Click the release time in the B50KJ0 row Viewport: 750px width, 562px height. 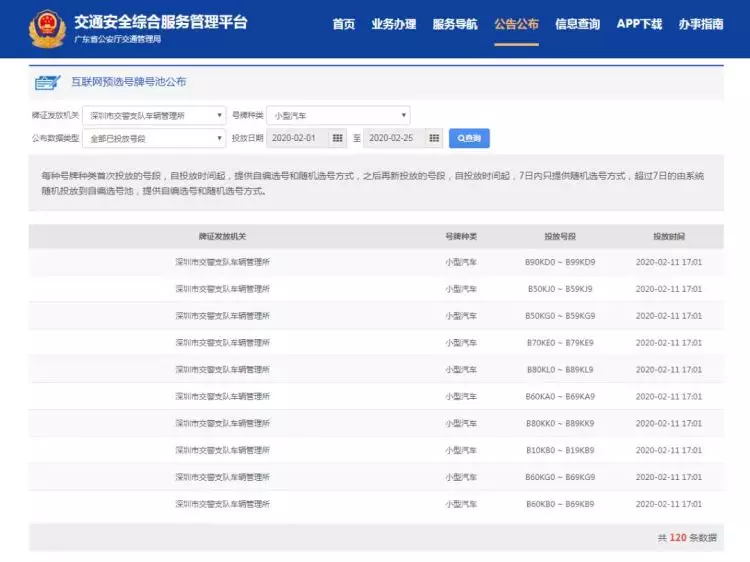[x=669, y=289]
